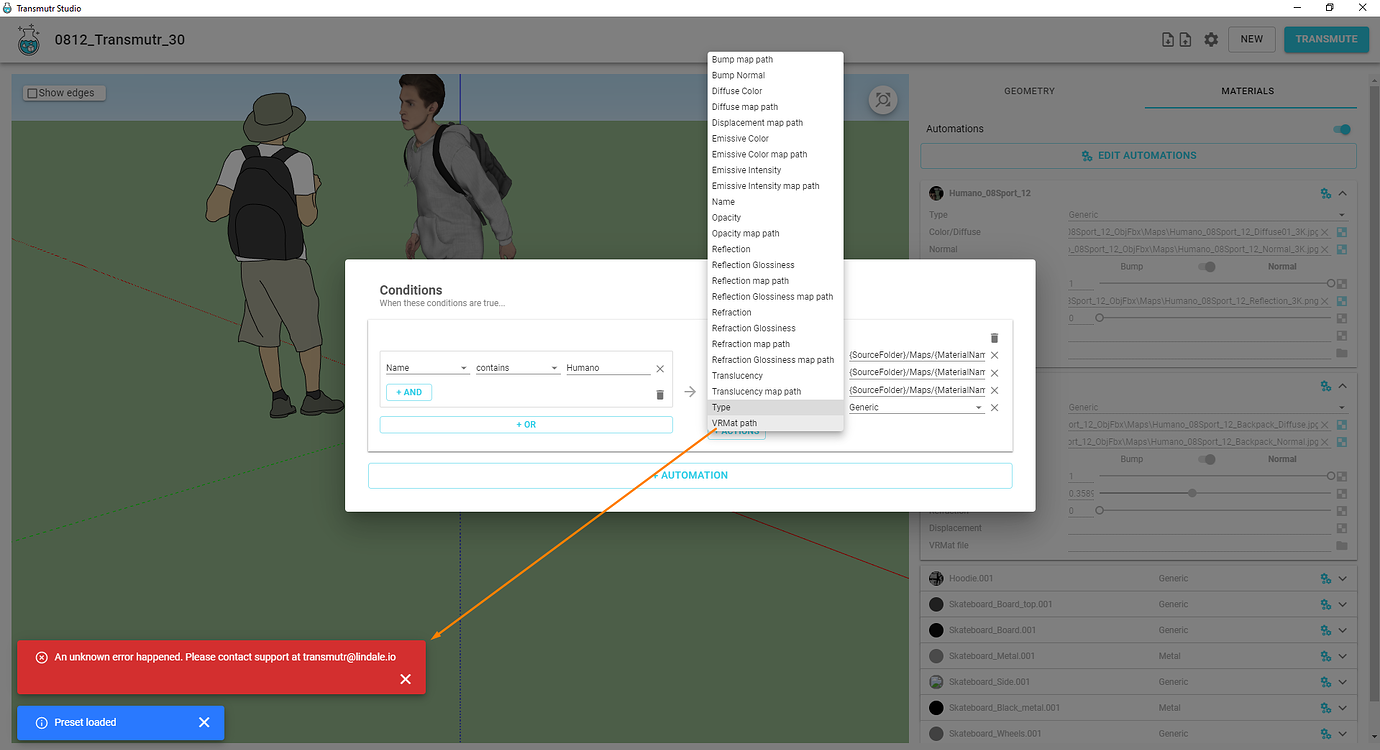Remove the Humano condition row with X
This screenshot has width=1380, height=750.
click(x=660, y=369)
